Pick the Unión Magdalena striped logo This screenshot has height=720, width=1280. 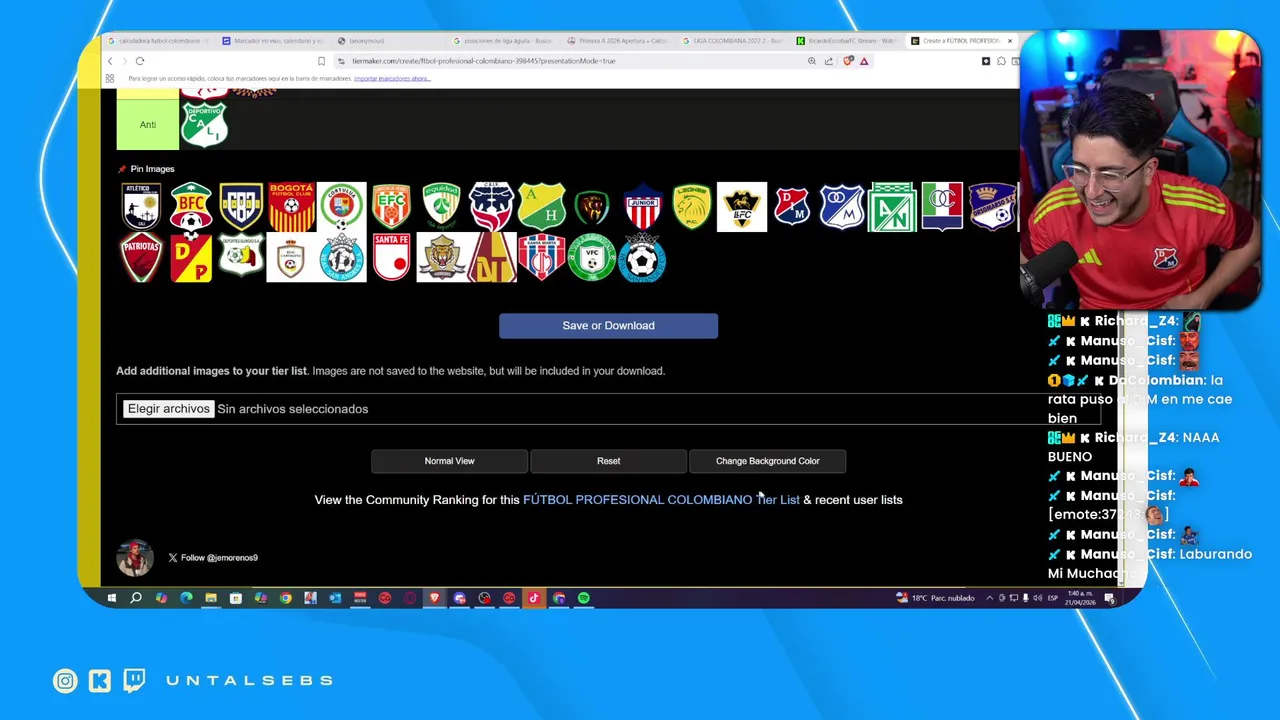541,257
